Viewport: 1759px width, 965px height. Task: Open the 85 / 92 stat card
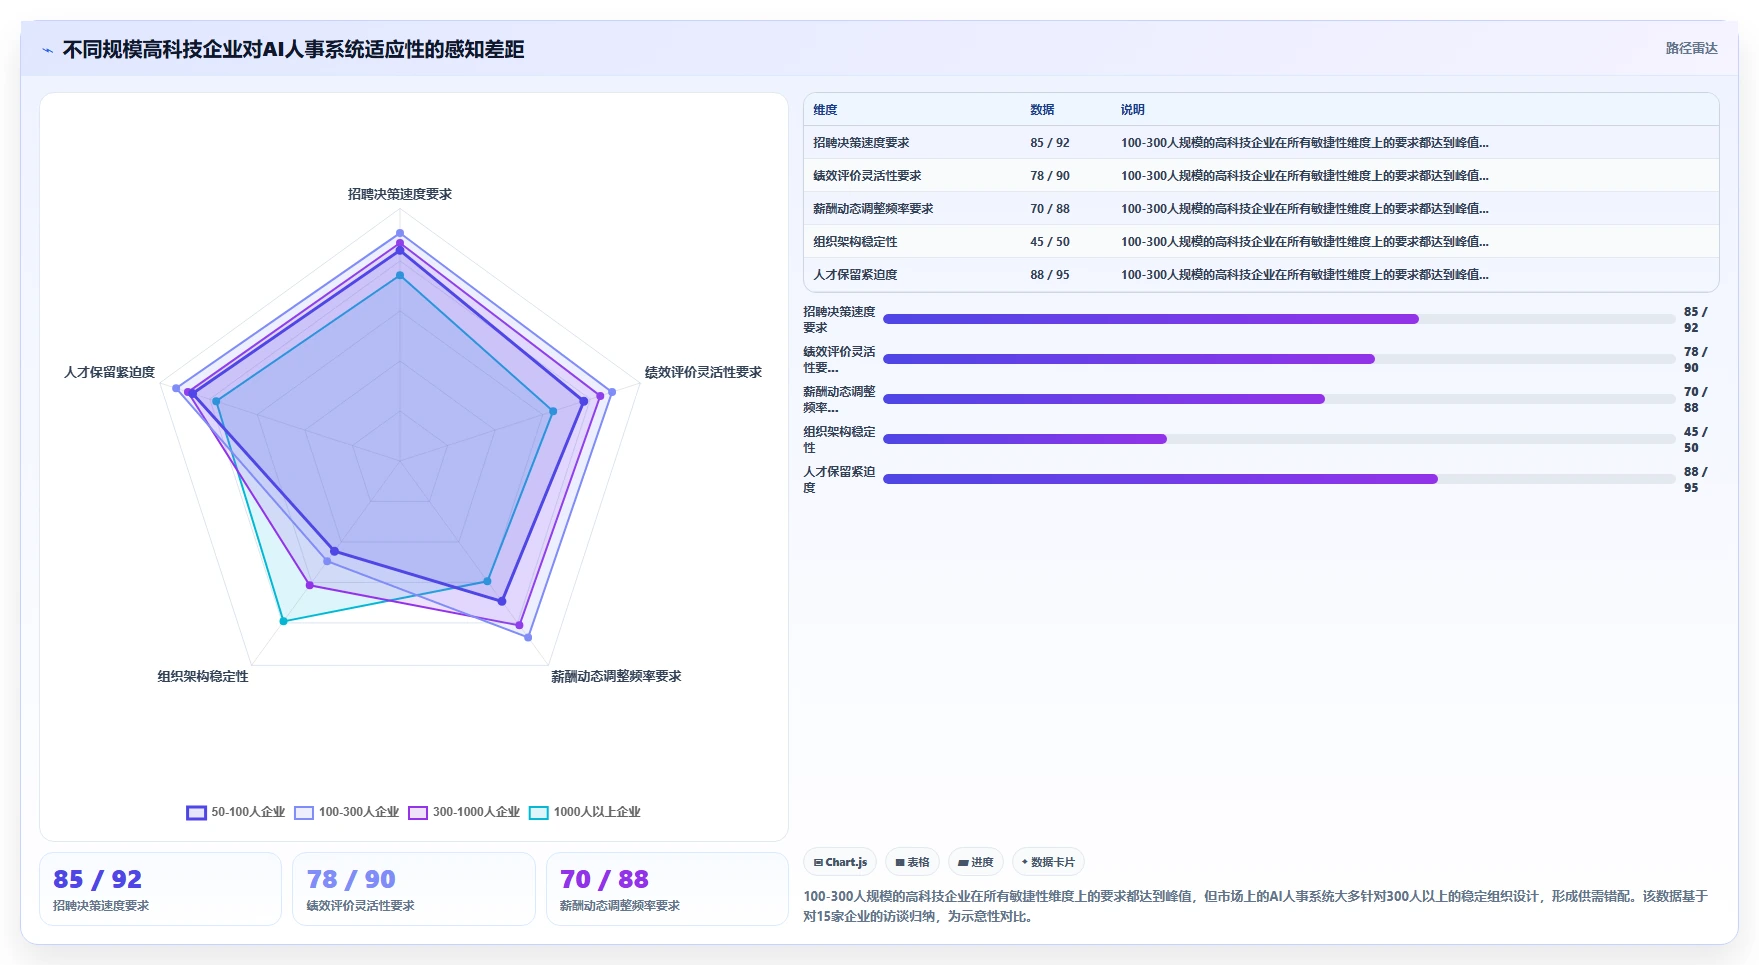click(x=160, y=889)
